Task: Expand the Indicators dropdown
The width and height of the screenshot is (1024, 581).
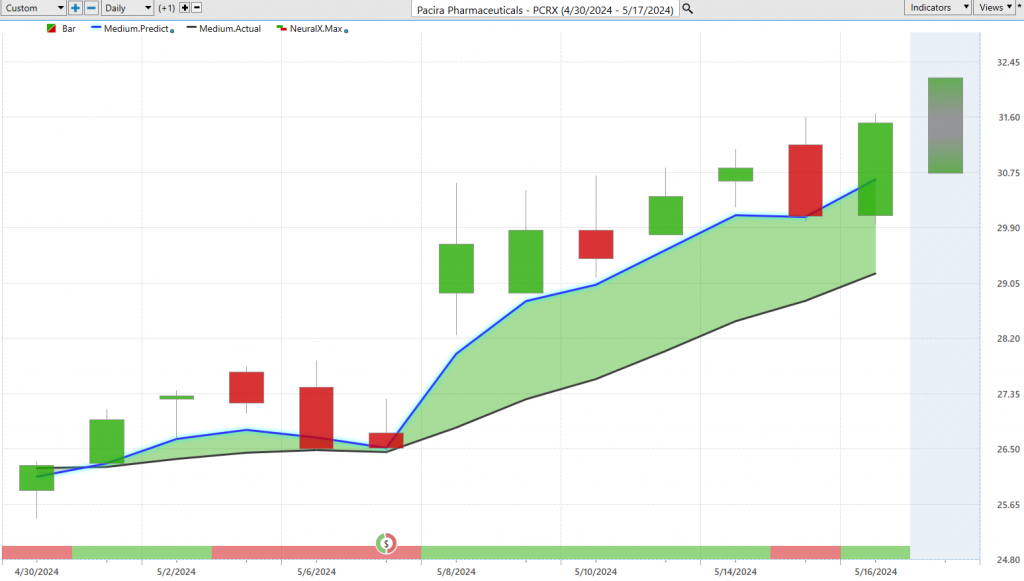Action: 938,8
